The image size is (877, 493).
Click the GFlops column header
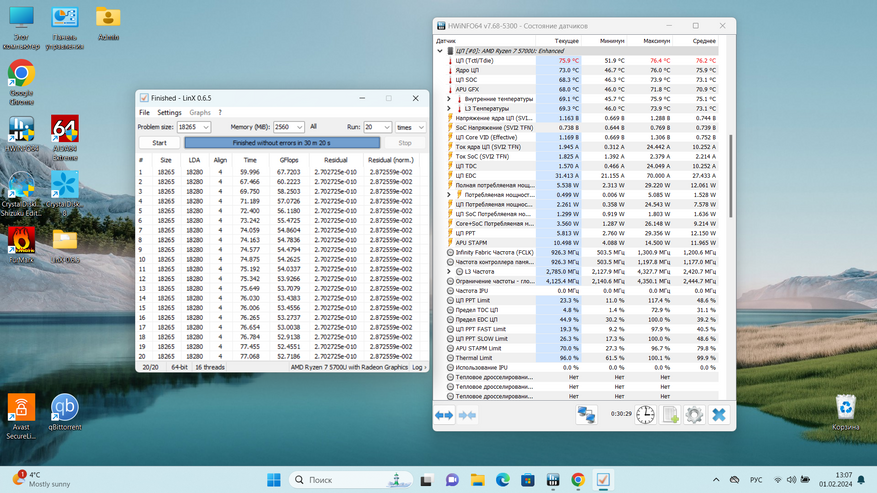[x=288, y=160]
